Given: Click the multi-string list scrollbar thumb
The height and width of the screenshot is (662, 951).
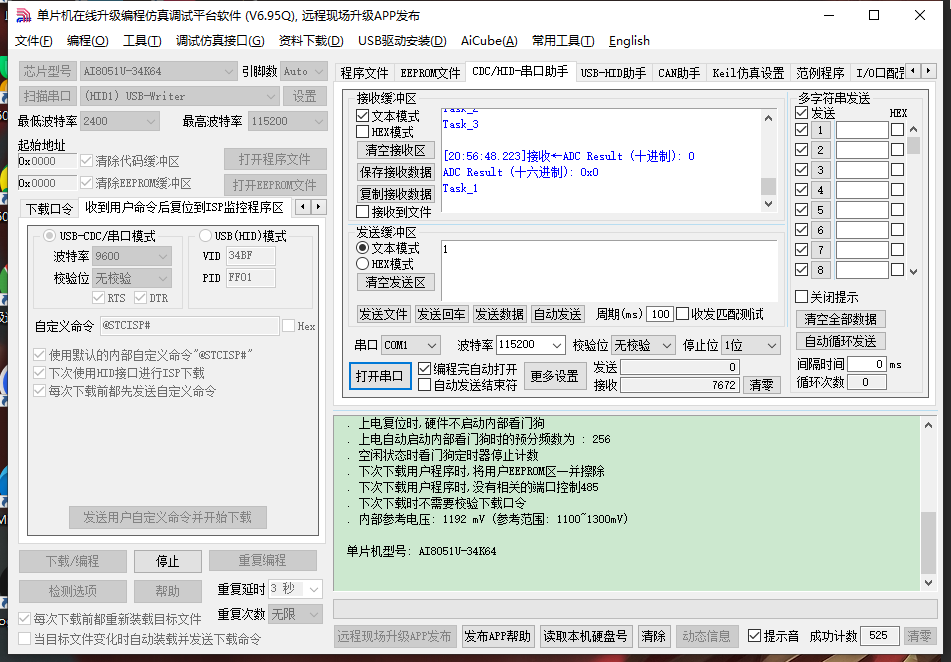Looking at the screenshot, I should coord(913,146).
